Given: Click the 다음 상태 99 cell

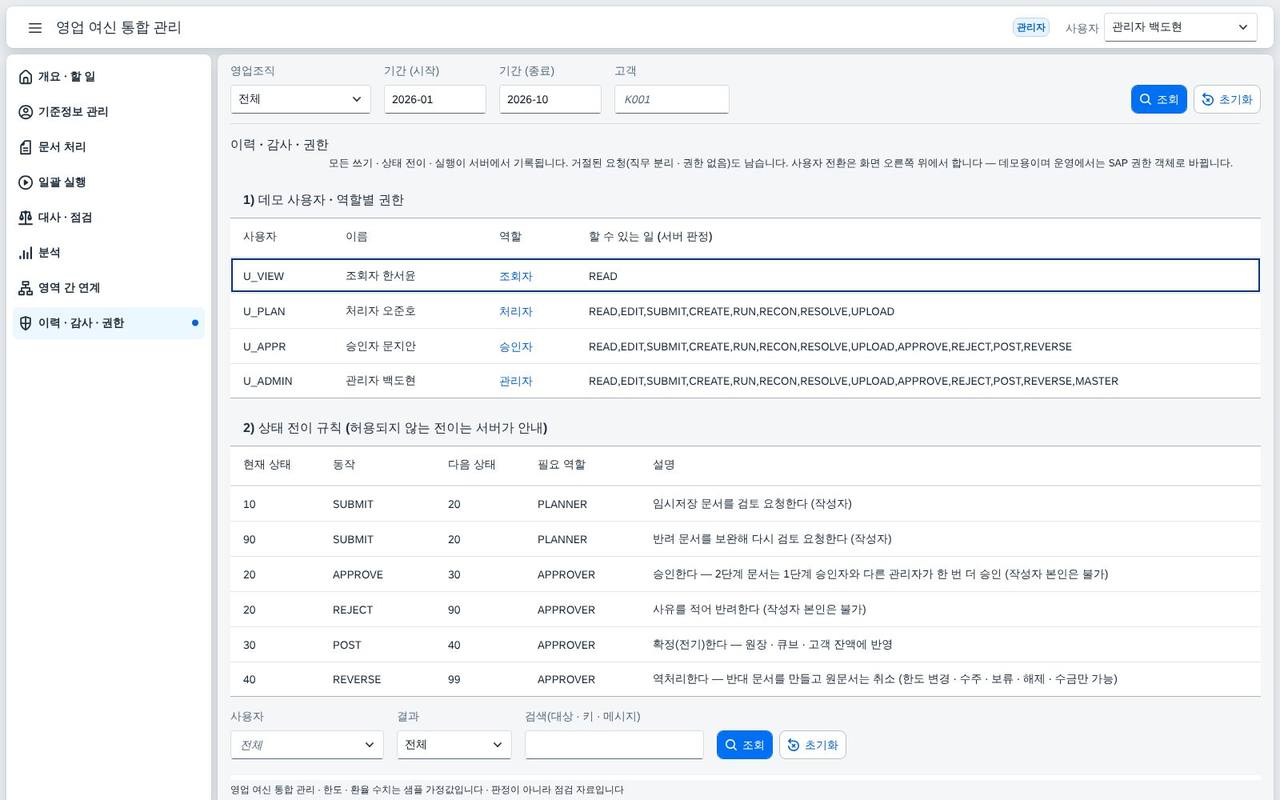Looking at the screenshot, I should (x=454, y=679).
